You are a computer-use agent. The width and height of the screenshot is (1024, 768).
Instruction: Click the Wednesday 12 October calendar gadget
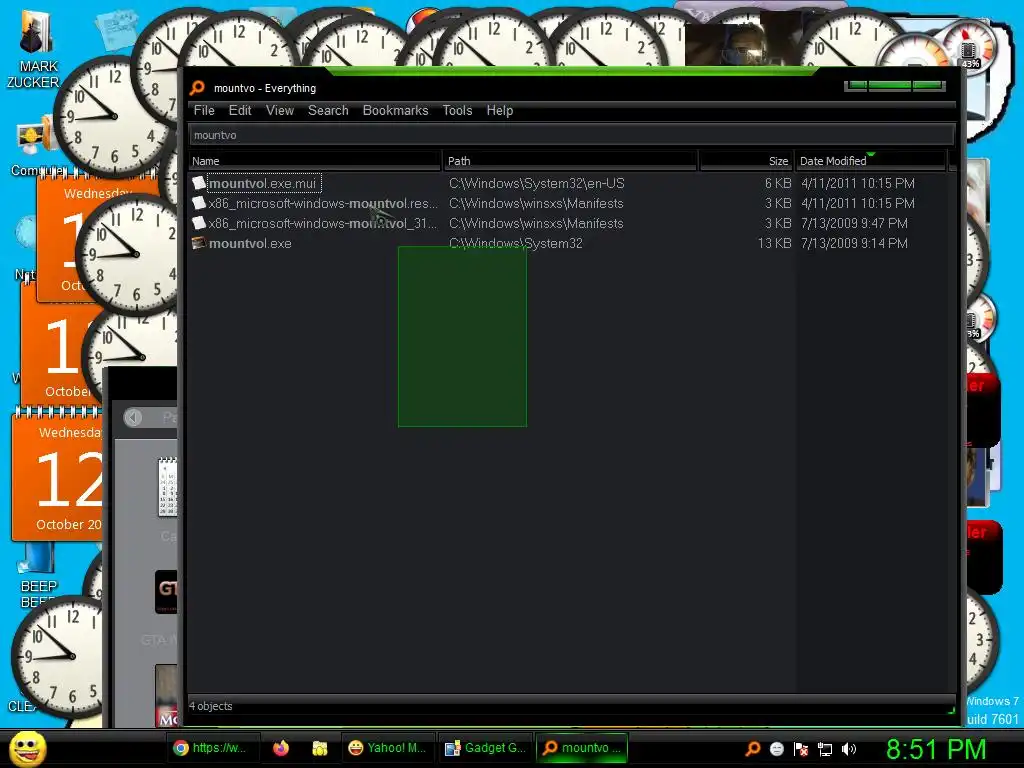click(57, 475)
